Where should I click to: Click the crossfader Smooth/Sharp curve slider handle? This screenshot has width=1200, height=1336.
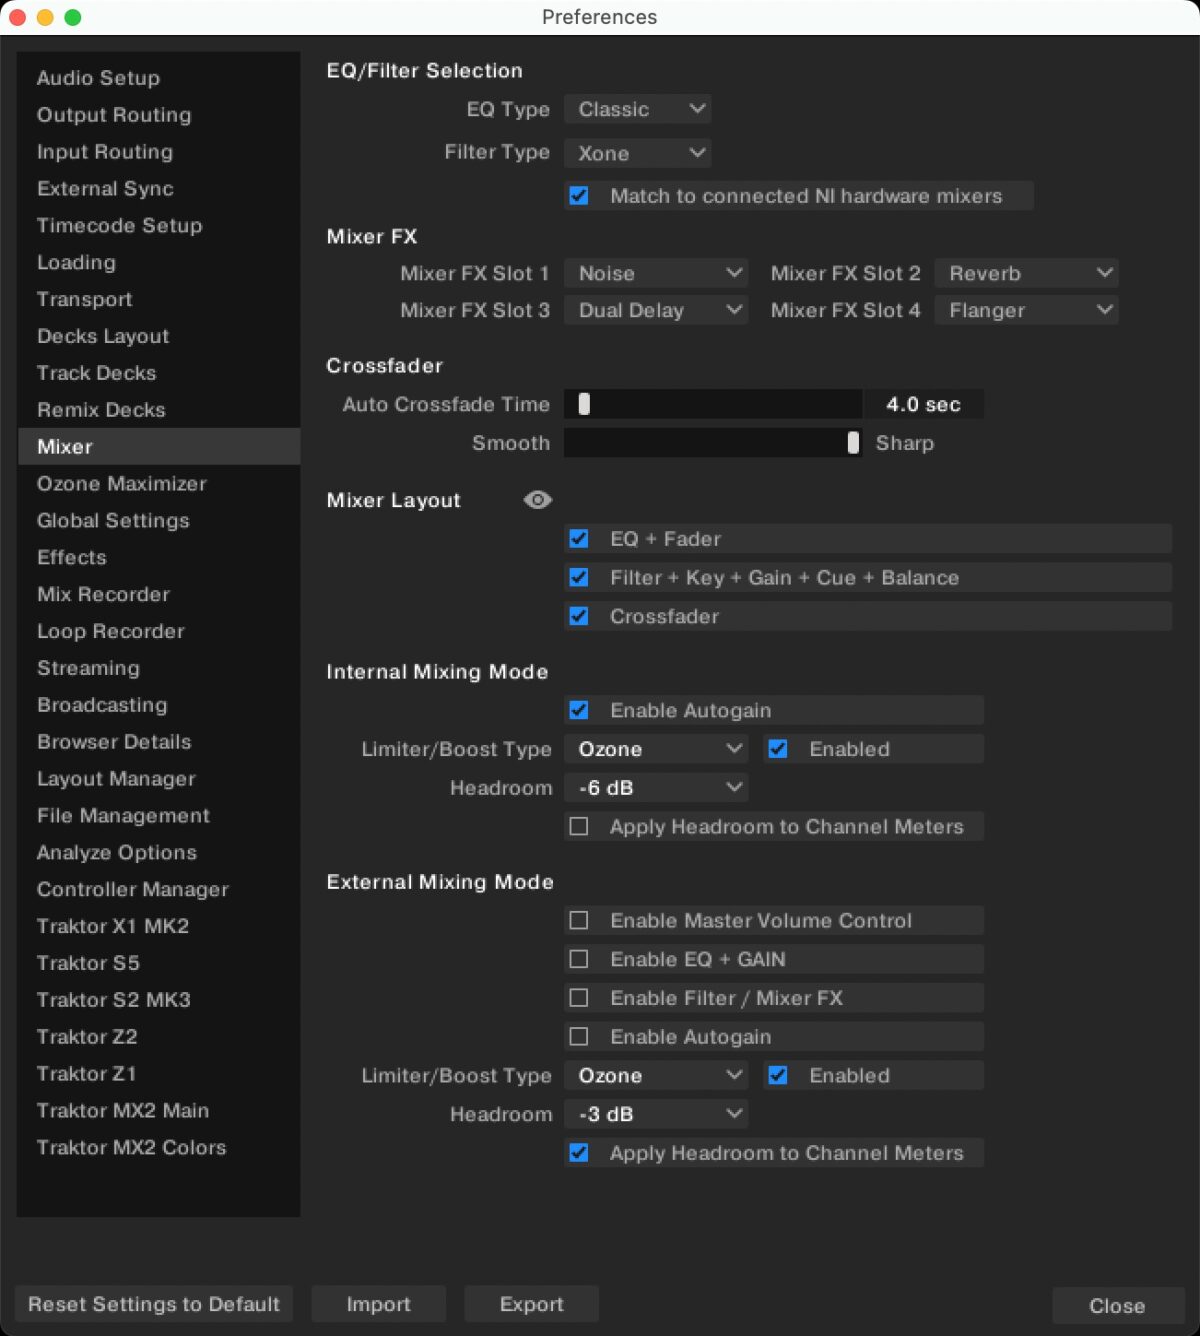click(x=852, y=443)
